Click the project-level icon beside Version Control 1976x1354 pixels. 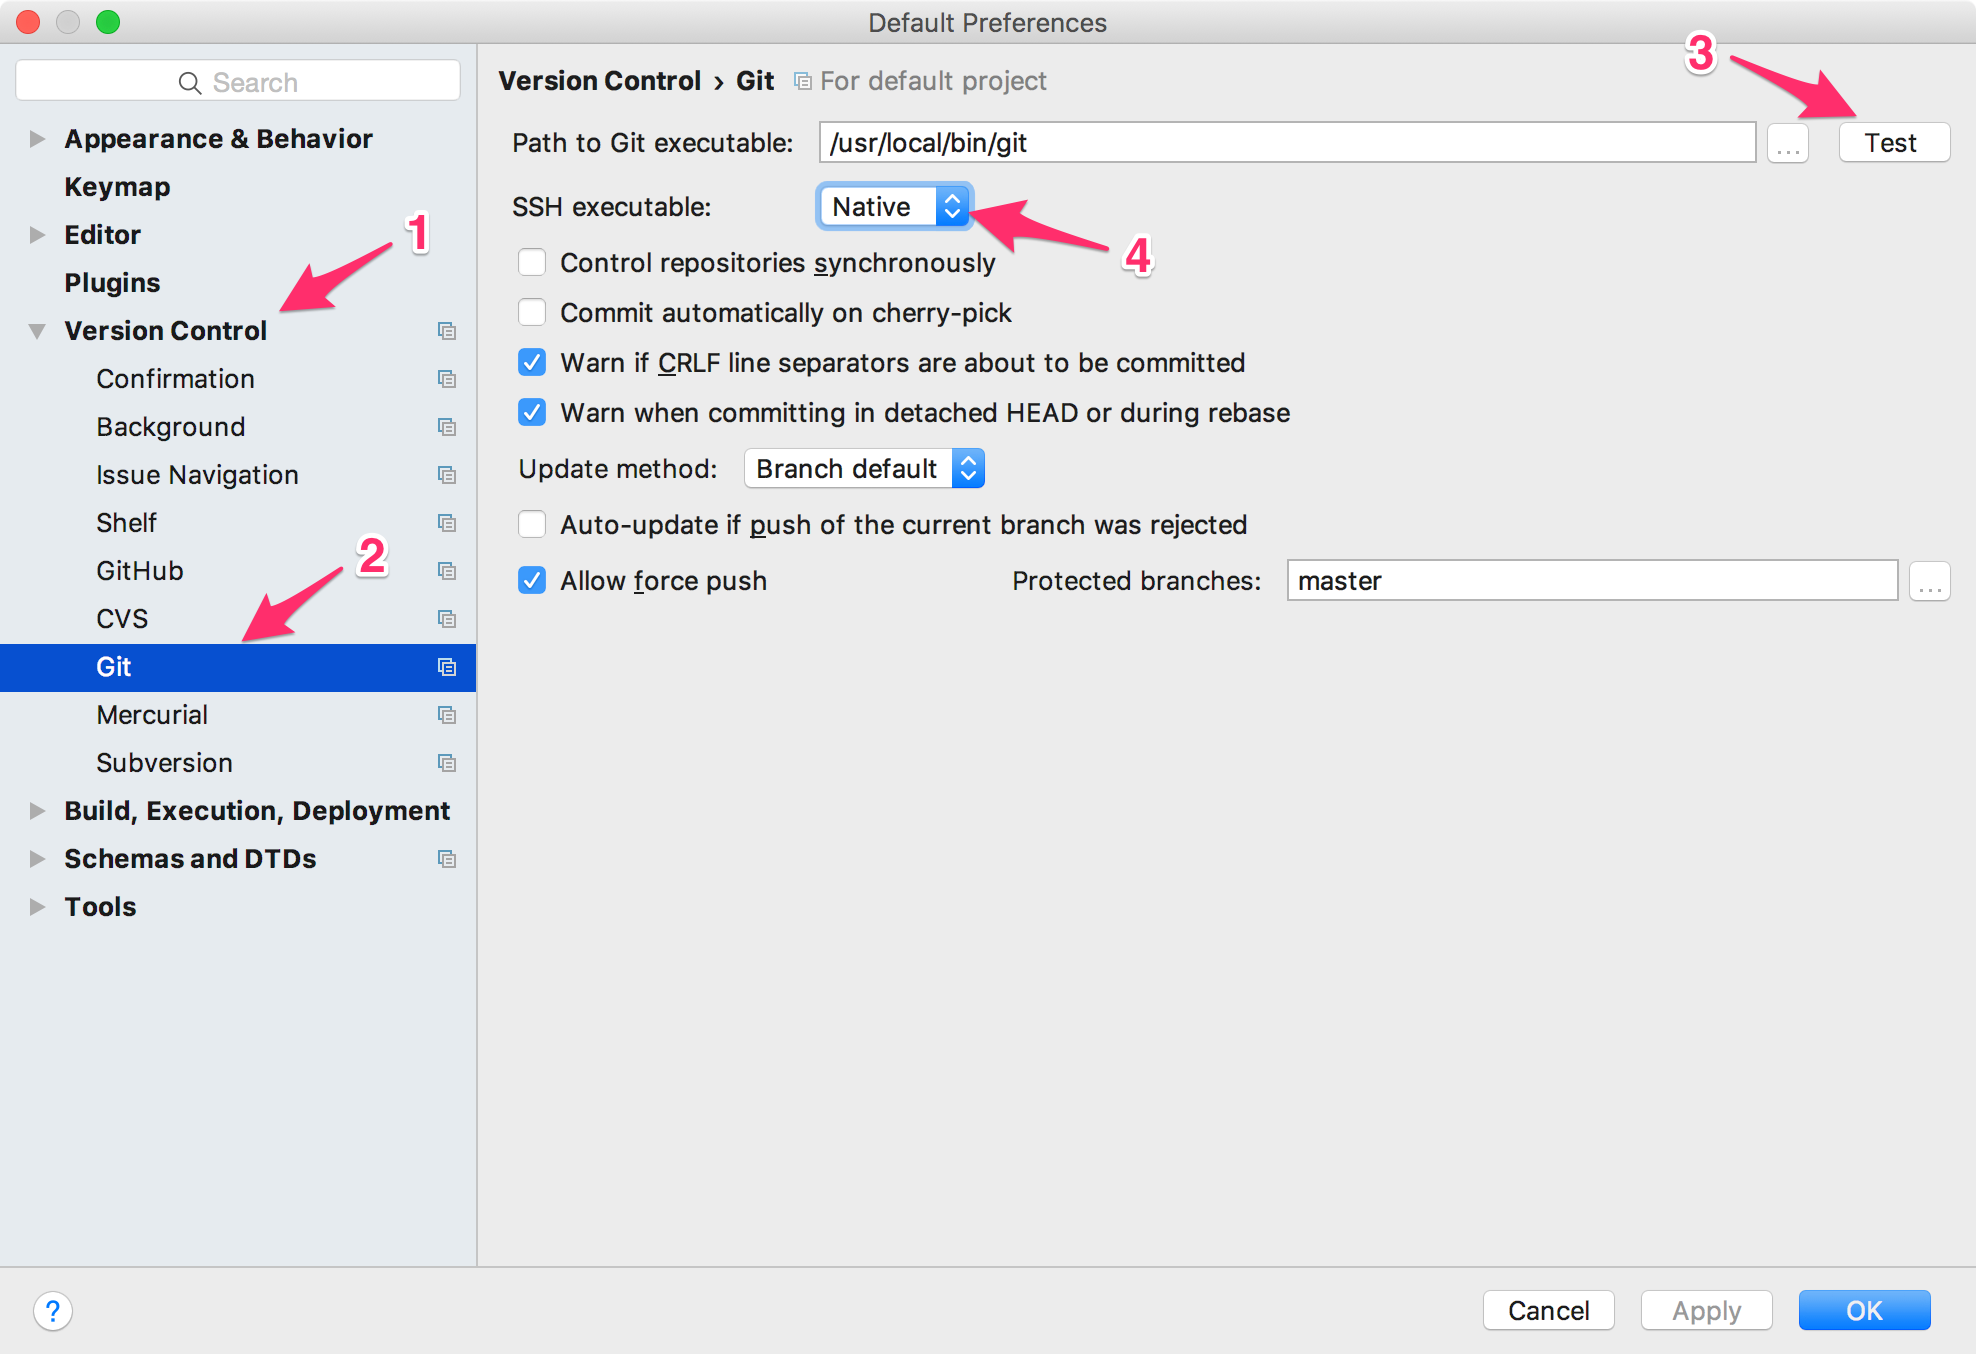click(447, 331)
